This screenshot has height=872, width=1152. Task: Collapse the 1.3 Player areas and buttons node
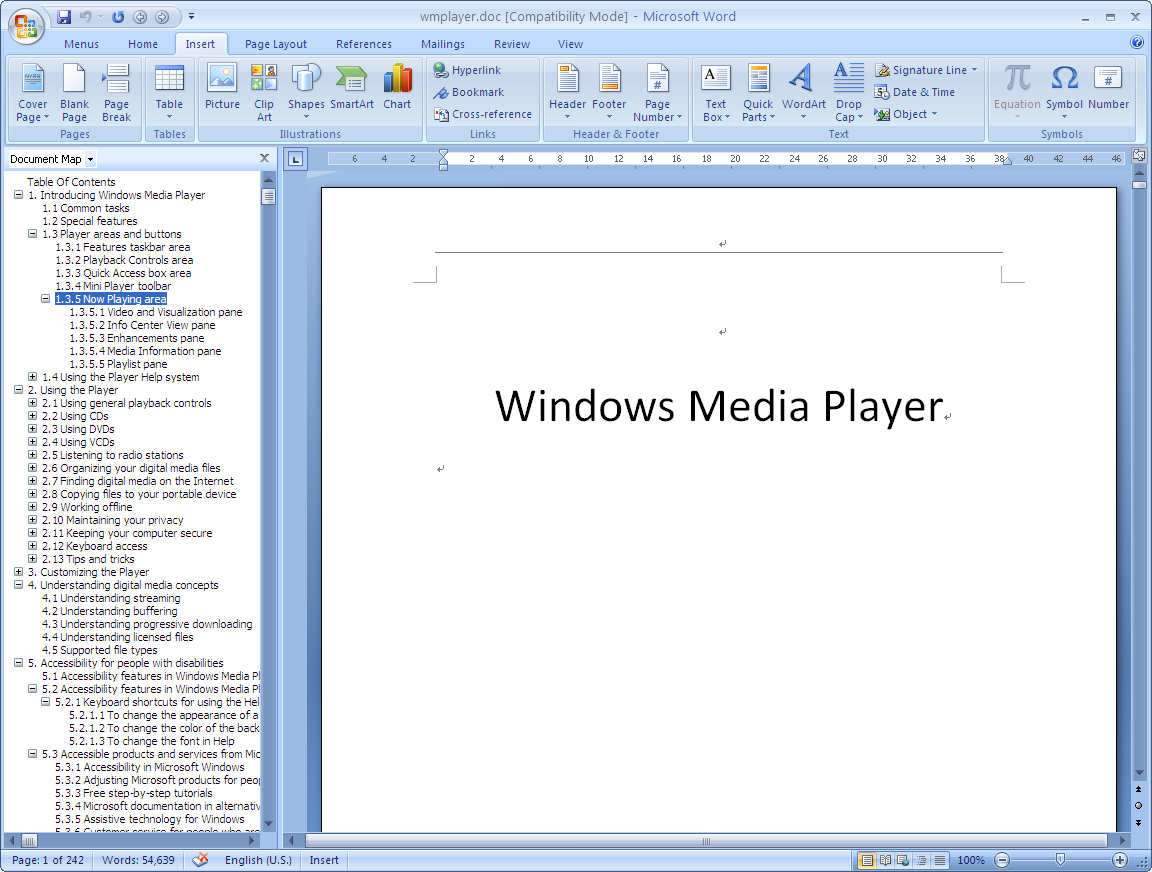(33, 234)
